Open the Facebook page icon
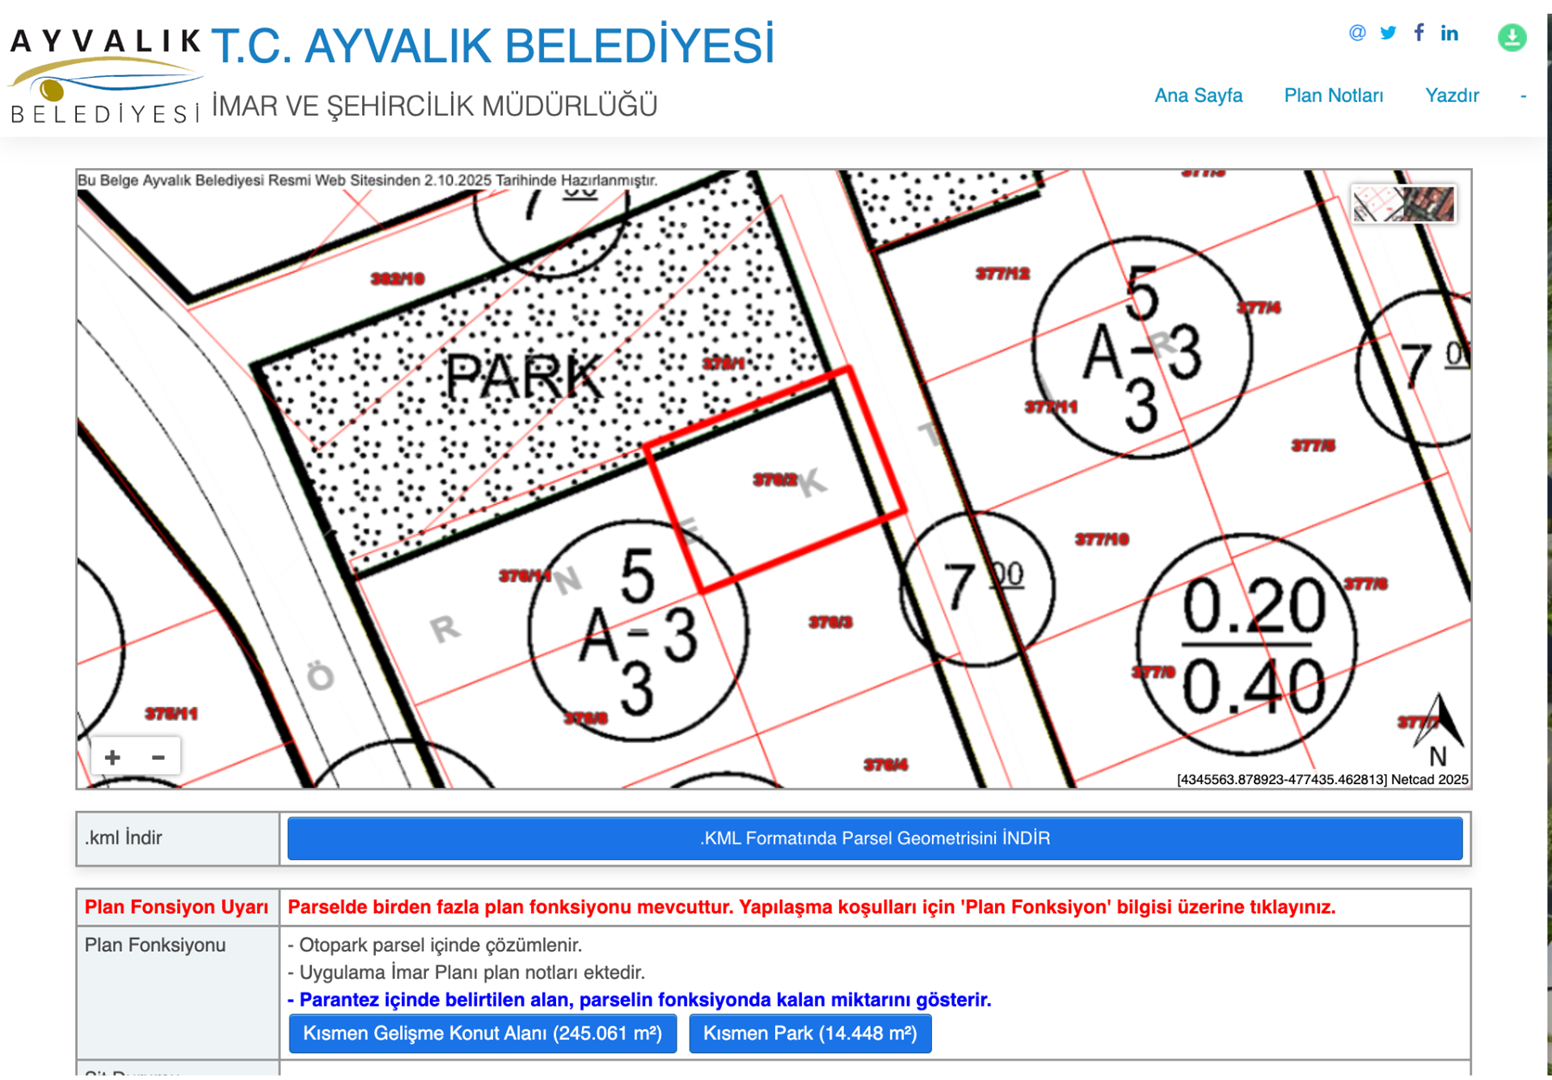Viewport: 1552px width, 1080px height. (x=1419, y=33)
